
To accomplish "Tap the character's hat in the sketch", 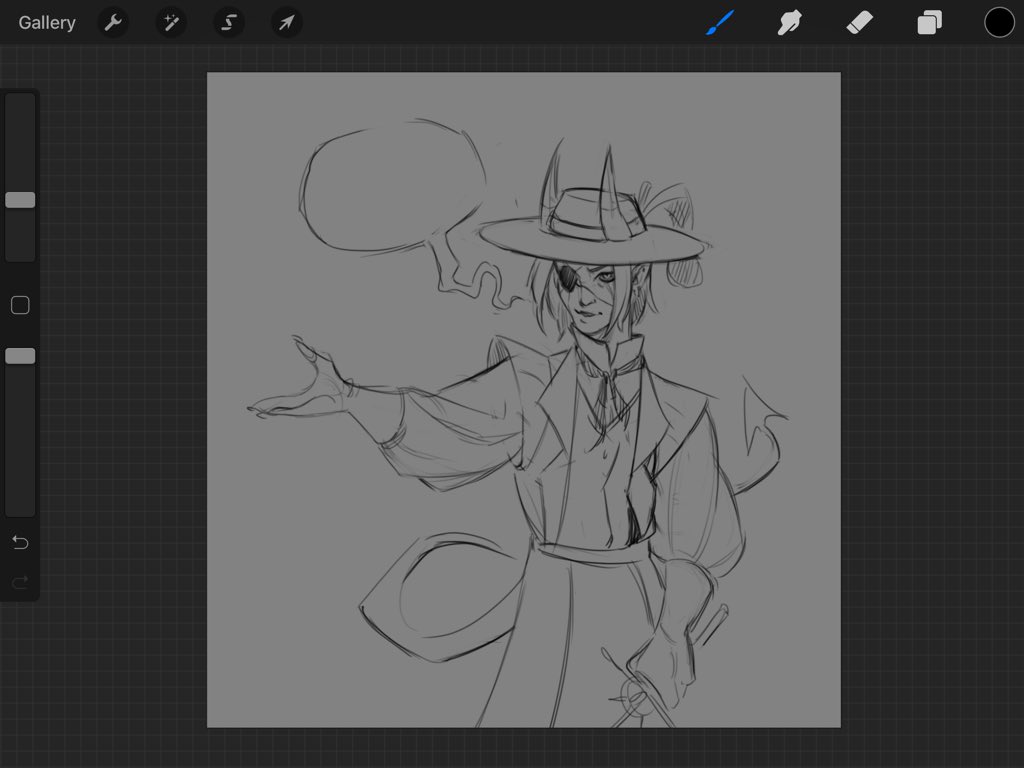I will click(x=590, y=215).
